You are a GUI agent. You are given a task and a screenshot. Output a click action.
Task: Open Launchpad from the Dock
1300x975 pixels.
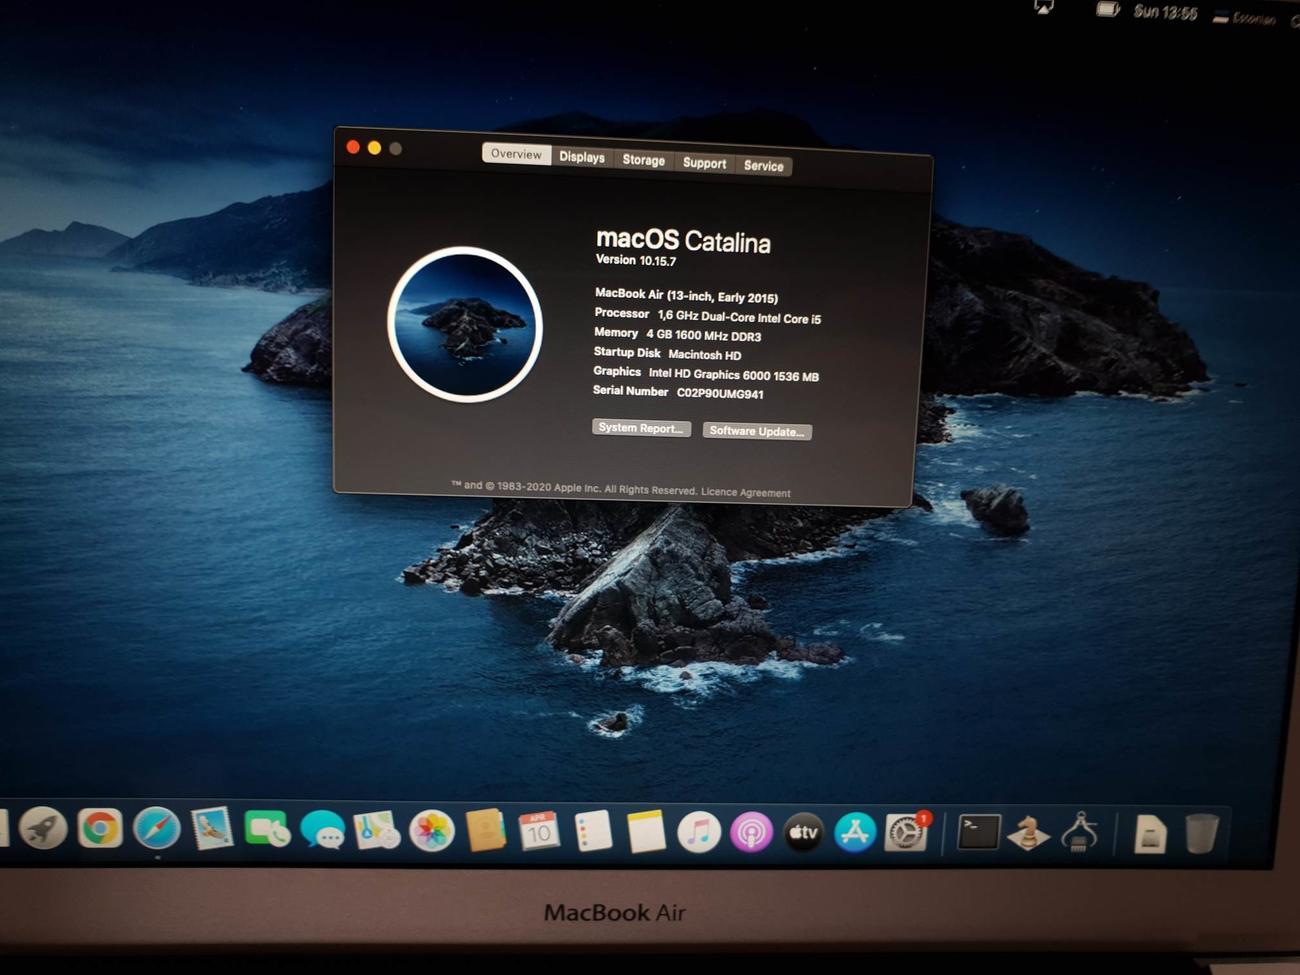(x=43, y=828)
